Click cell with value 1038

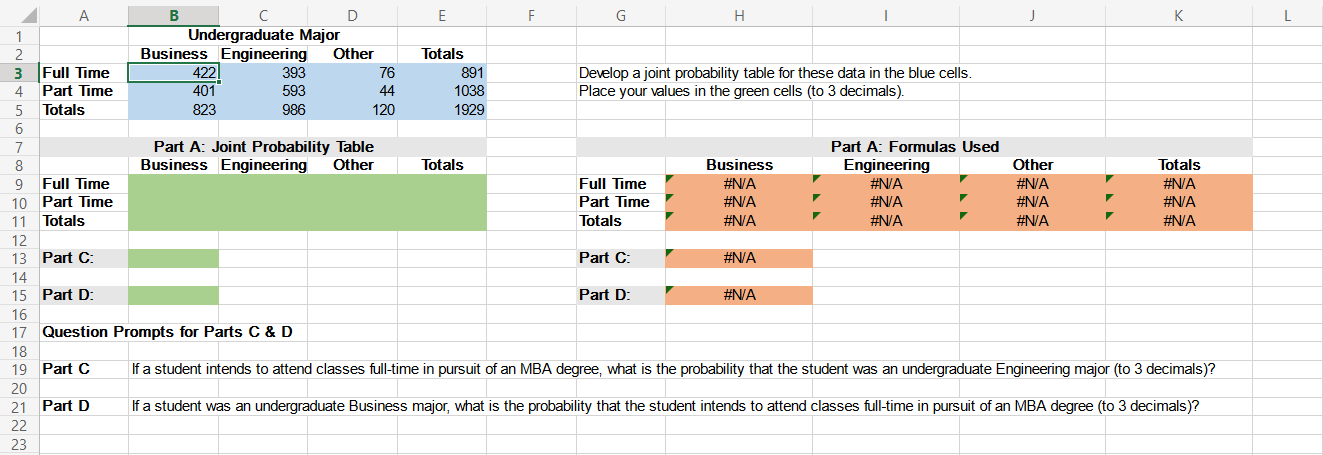(442, 91)
